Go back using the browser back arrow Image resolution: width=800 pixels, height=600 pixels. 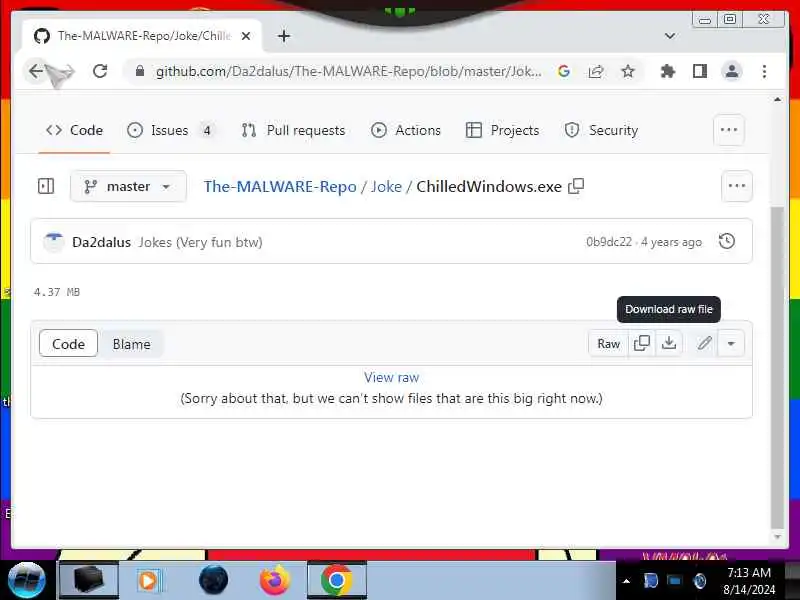coord(36,71)
